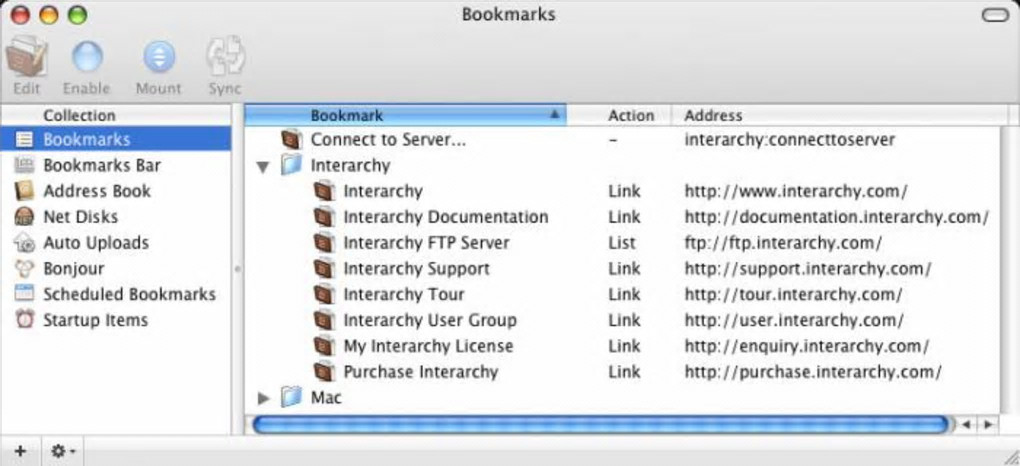The image size is (1020, 466).
Task: Click the address ftp://ftp.interarchy.com/
Action: [x=783, y=243]
